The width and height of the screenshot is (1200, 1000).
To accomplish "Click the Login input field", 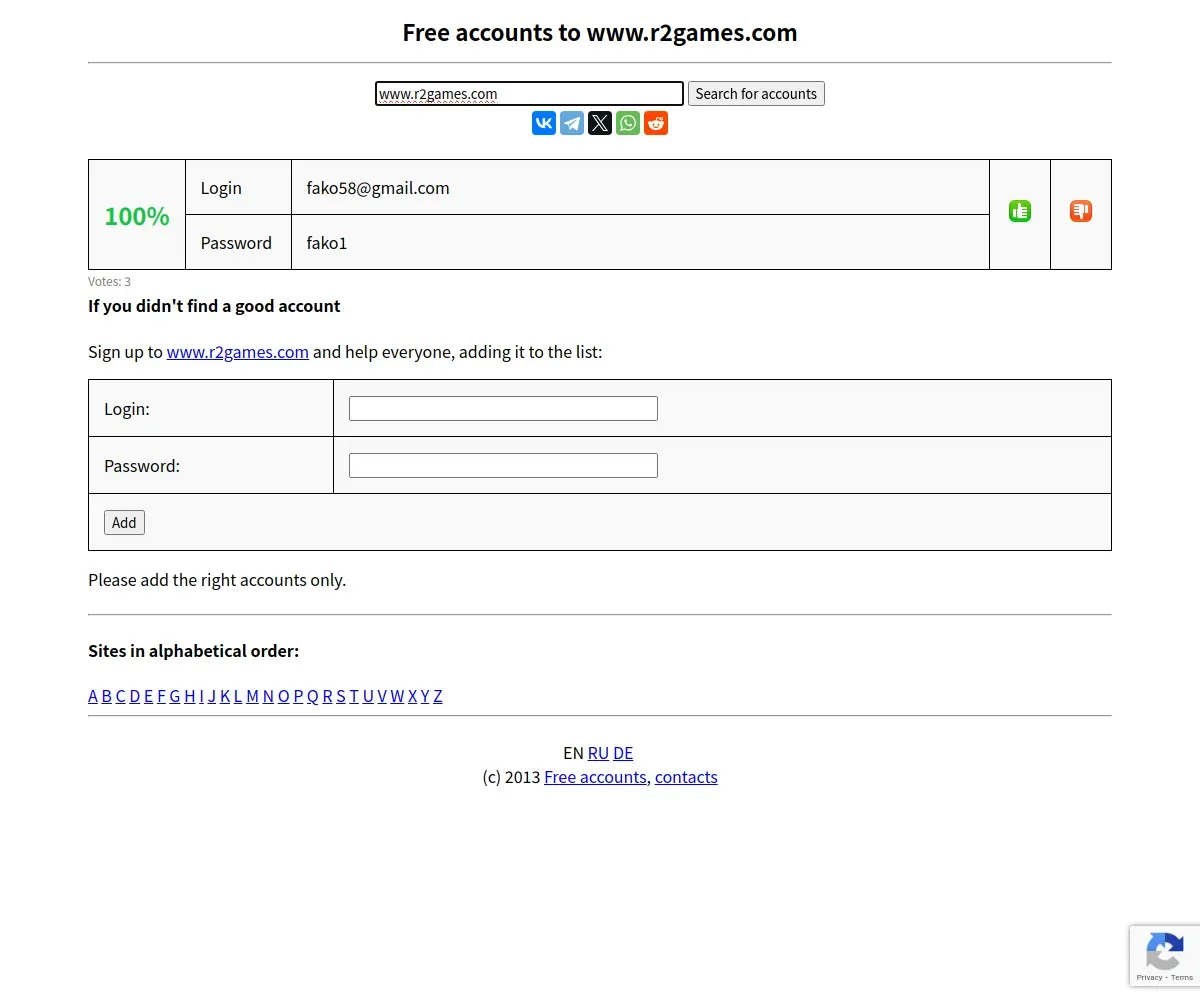I will tap(503, 408).
